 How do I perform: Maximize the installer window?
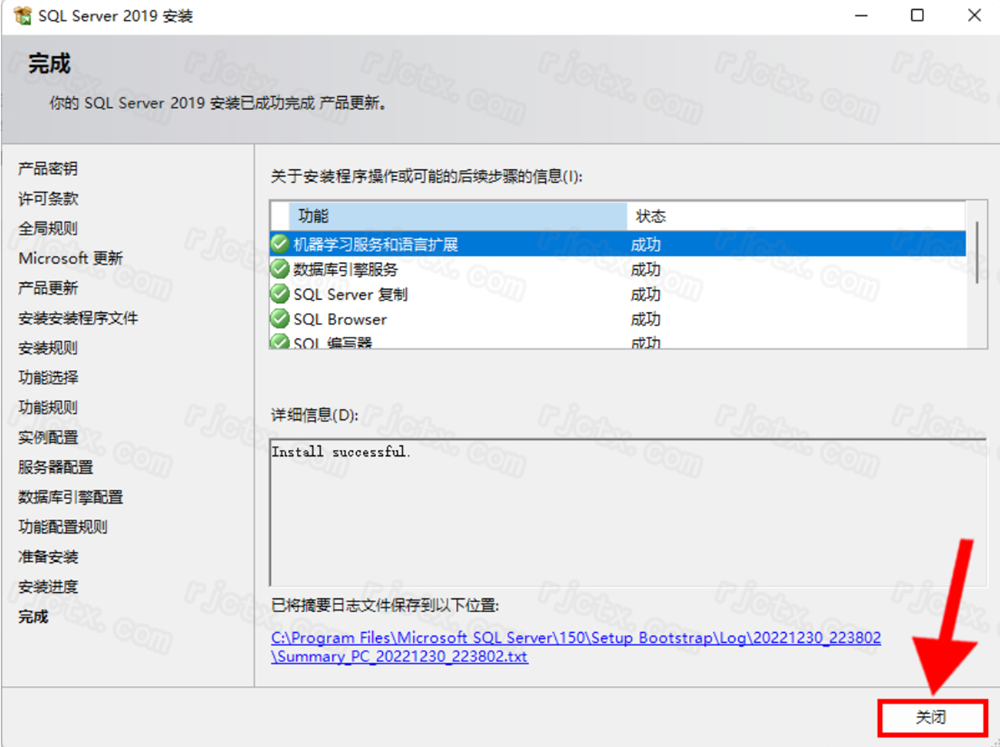pyautogui.click(x=917, y=16)
